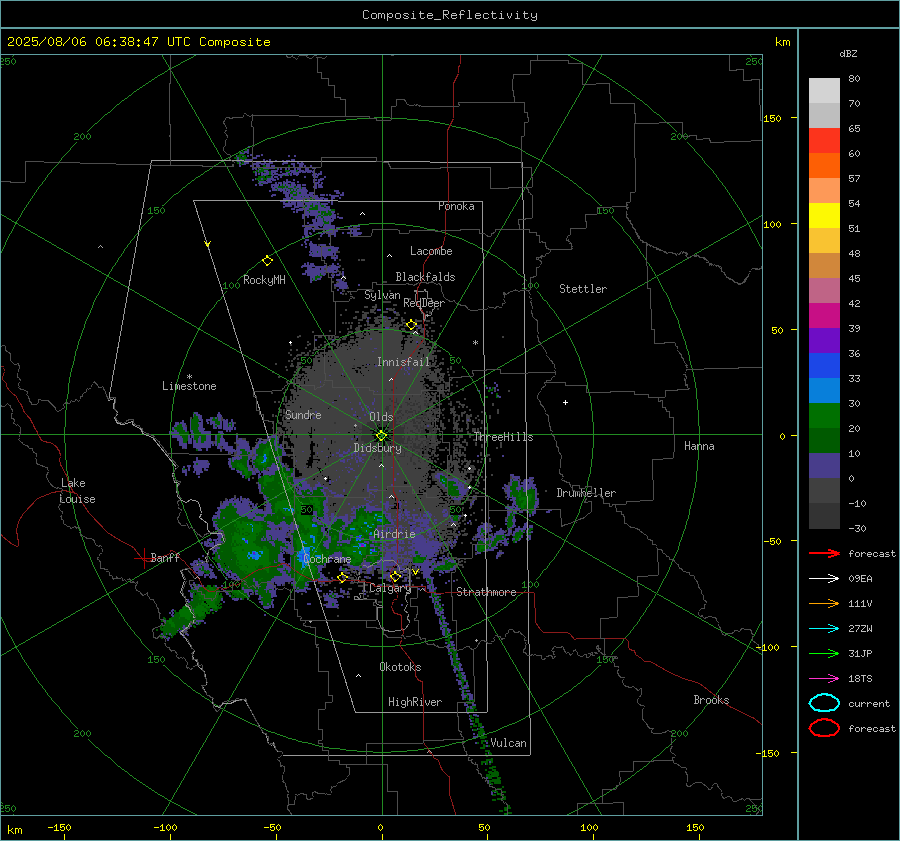Click the yellow 51-54 dBZ swatch
Image resolution: width=900 pixels, height=841 pixels.
(x=824, y=216)
